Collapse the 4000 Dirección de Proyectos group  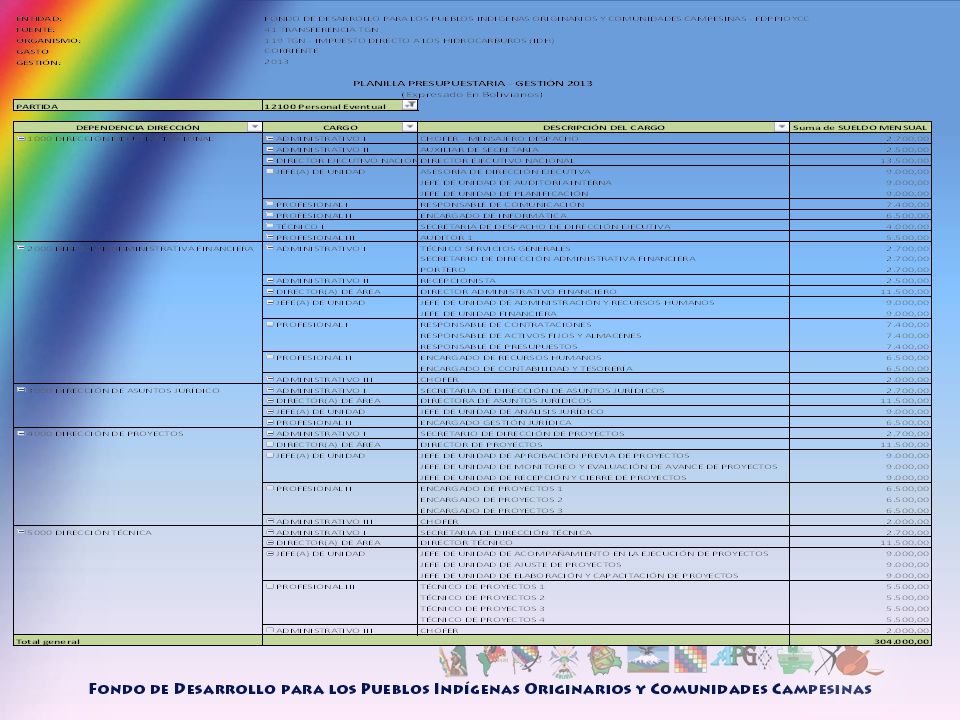tap(21, 433)
